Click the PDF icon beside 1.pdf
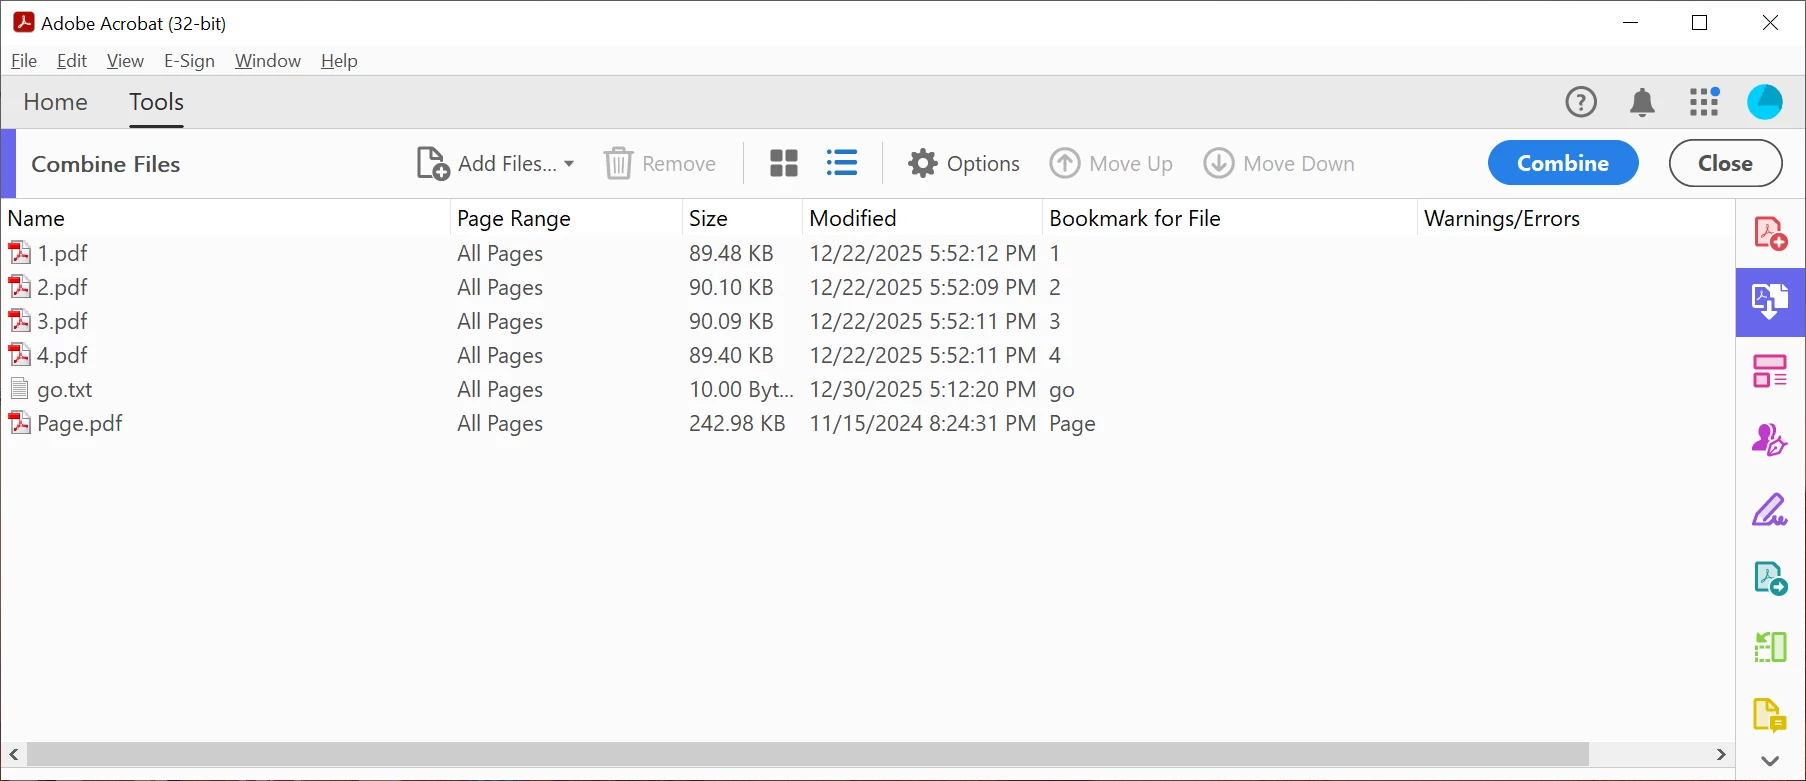Screen dimensions: 1806x781 (x=19, y=253)
